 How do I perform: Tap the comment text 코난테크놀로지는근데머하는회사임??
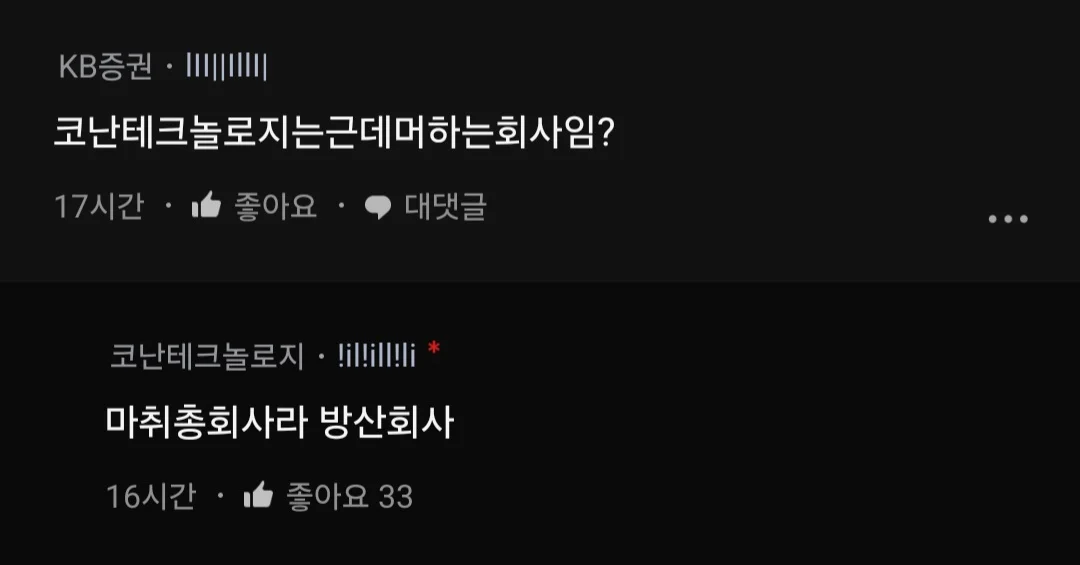333,132
